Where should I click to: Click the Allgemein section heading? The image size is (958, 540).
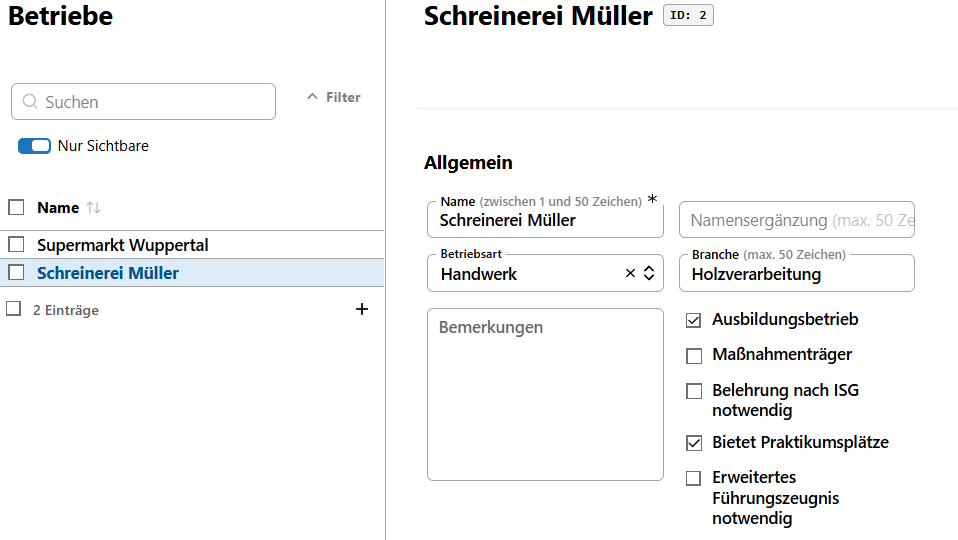point(468,162)
